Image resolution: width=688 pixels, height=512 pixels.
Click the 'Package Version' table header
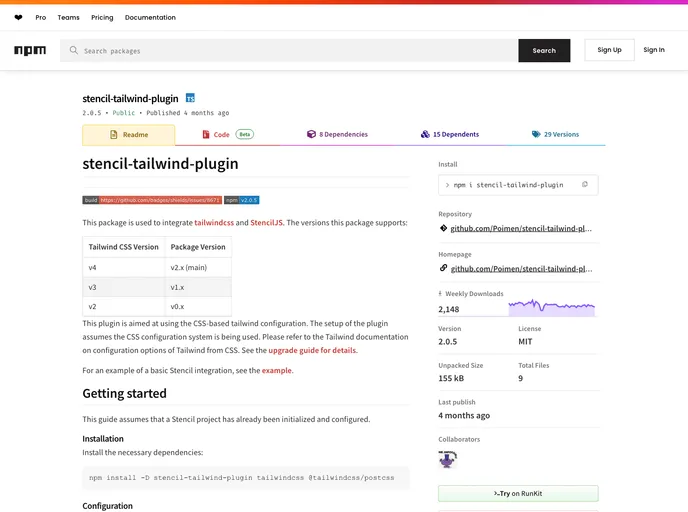coord(198,247)
